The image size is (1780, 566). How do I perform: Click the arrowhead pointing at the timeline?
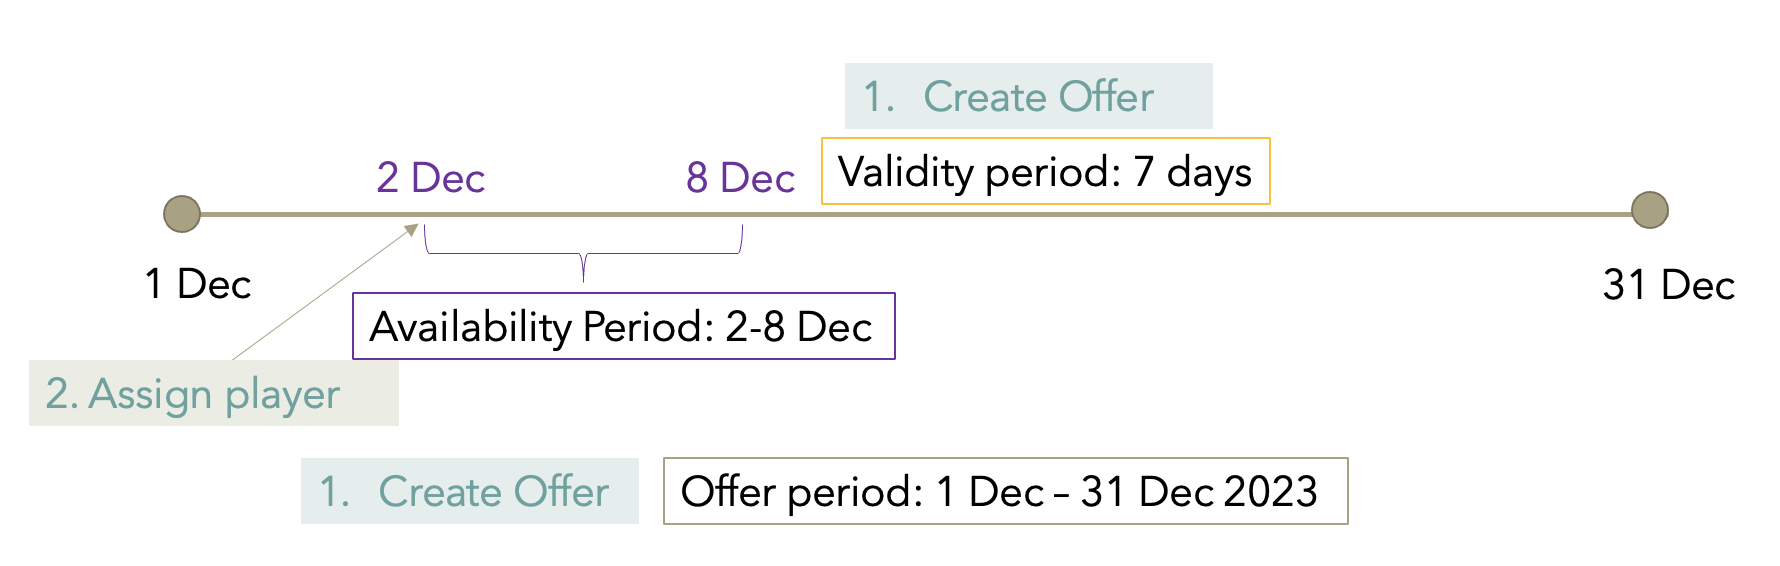(411, 230)
